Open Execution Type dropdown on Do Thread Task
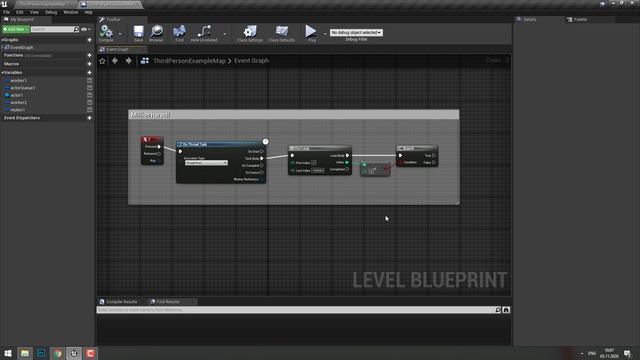The height and width of the screenshot is (360, 640). coord(206,163)
